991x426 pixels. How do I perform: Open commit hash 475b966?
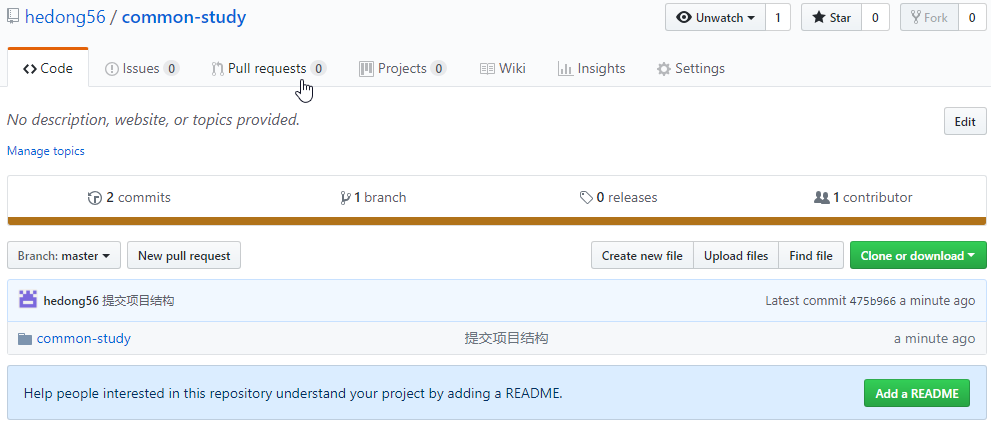point(872,301)
